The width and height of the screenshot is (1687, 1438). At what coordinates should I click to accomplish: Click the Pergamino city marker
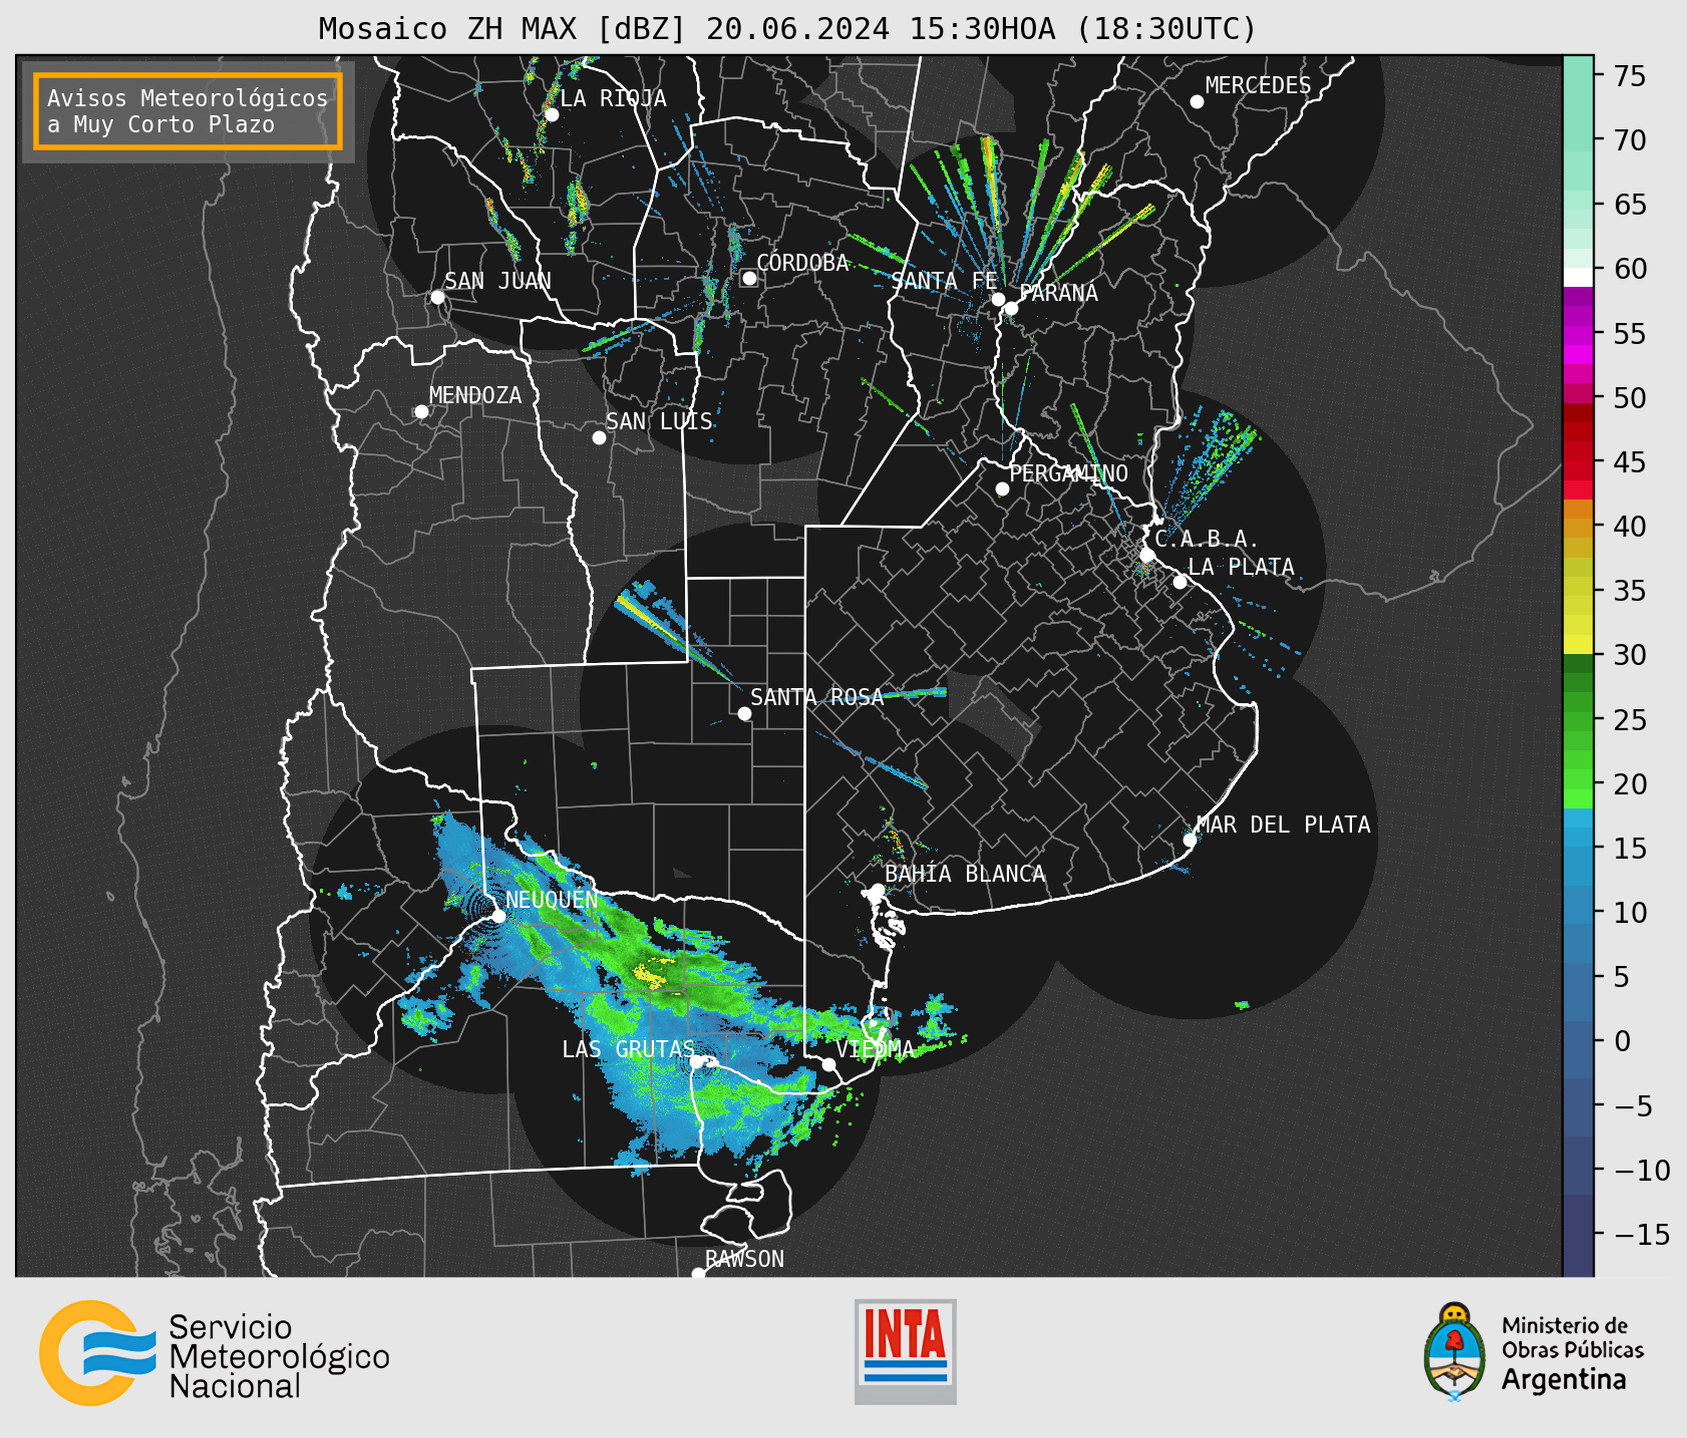point(1002,489)
